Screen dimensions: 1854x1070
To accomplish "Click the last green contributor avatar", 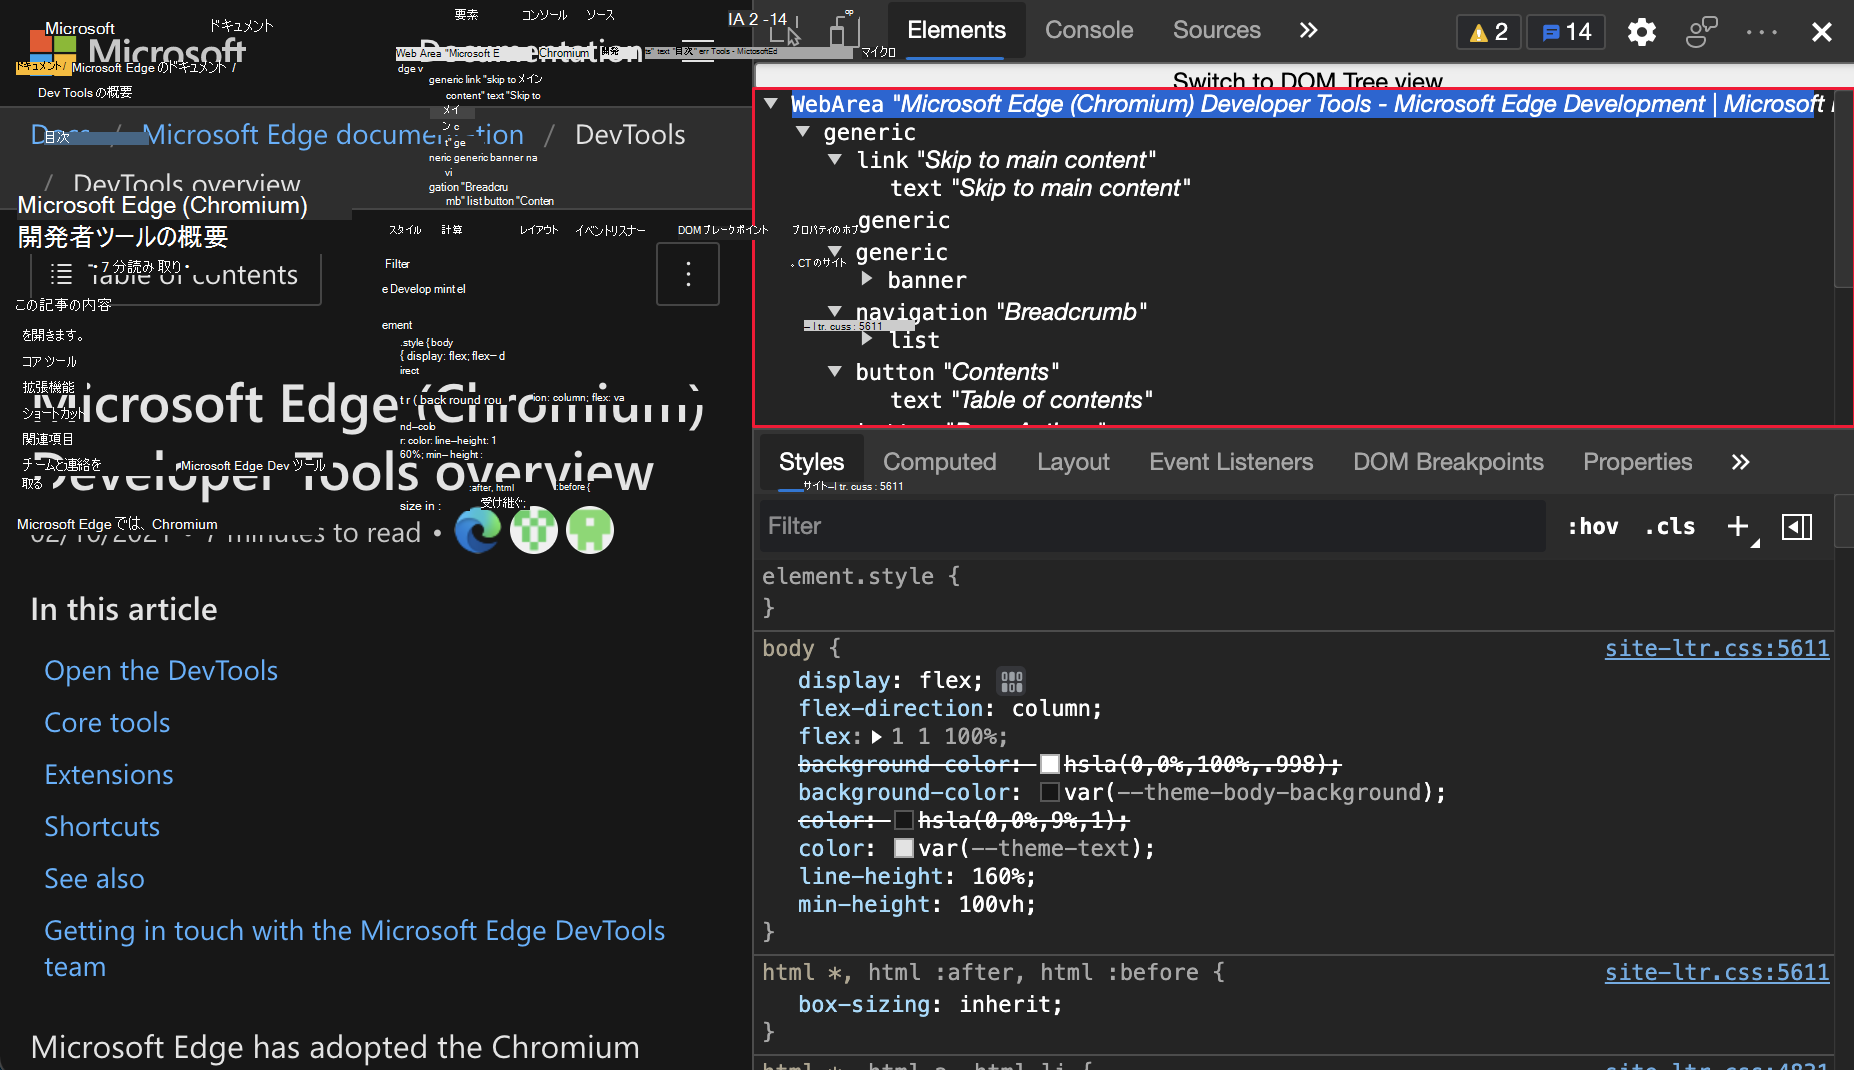I will pos(590,530).
